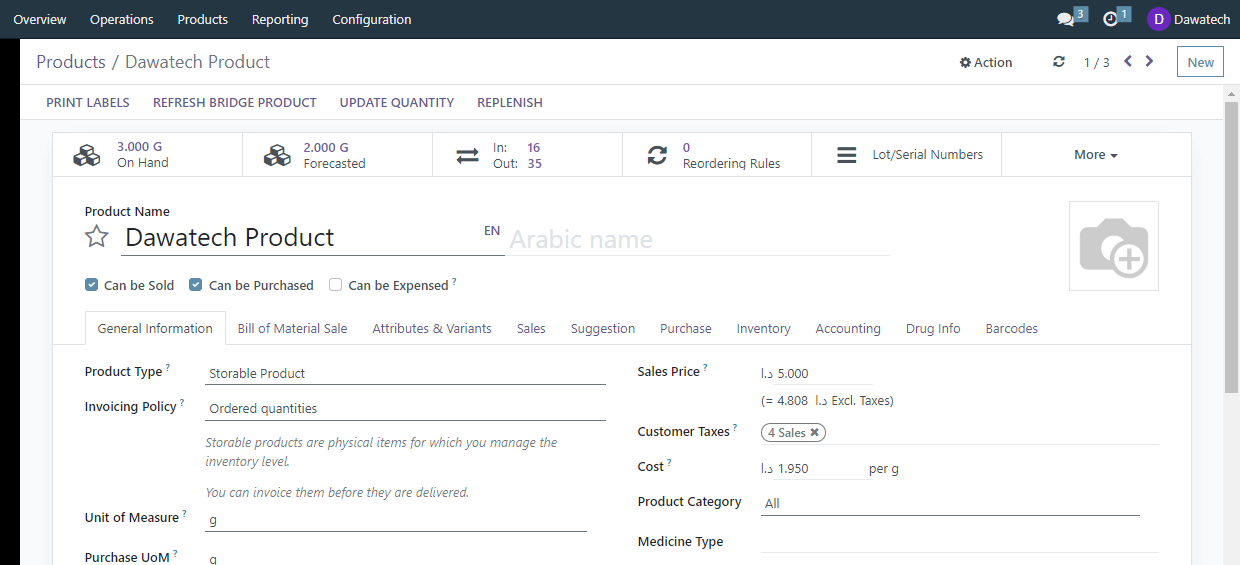
Task: Switch to Attributes & Variants tab
Action: pyautogui.click(x=432, y=328)
